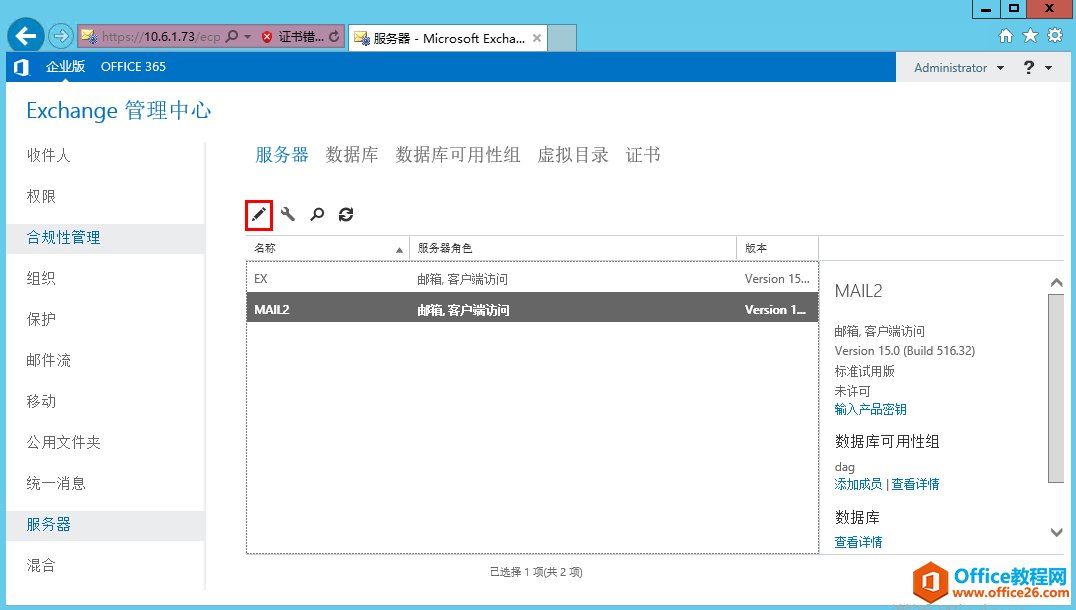Viewport: 1076px width, 610px height.
Task: Click 添加成员 under 数据库可用性组
Action: pos(857,484)
